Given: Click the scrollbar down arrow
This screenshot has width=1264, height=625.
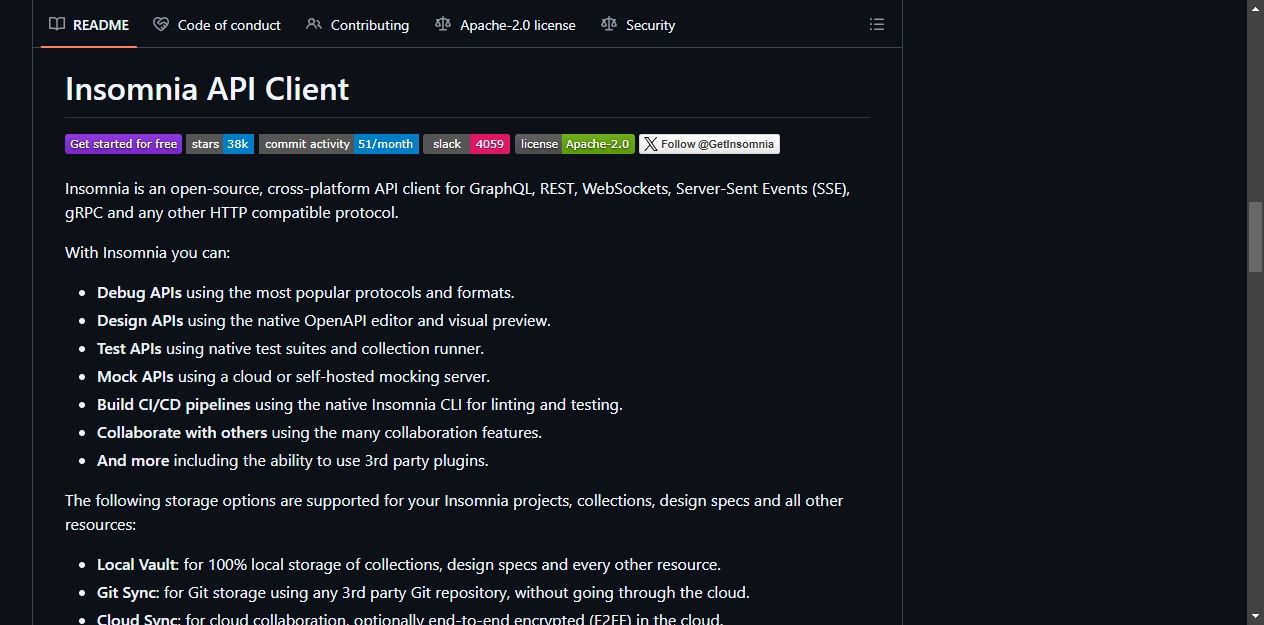Looking at the screenshot, I should click(1255, 616).
